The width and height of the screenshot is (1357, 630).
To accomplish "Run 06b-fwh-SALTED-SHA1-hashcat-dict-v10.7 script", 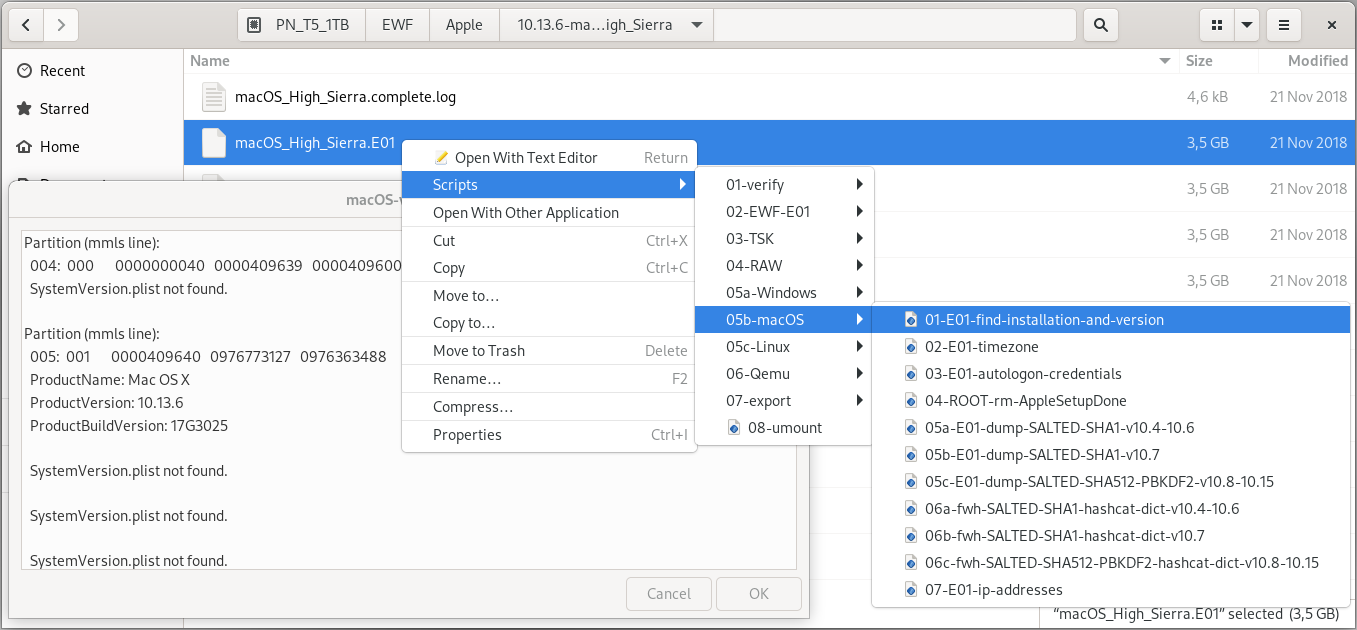I will tap(1111, 536).
